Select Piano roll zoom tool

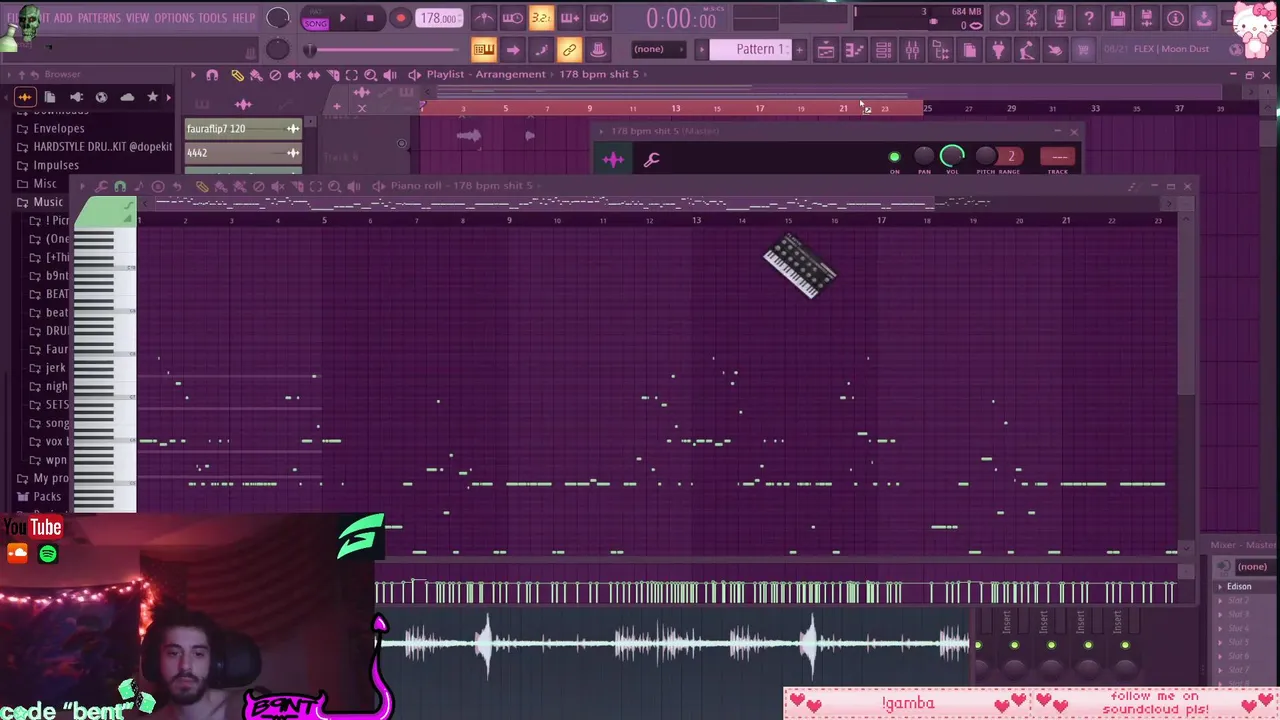(x=334, y=186)
